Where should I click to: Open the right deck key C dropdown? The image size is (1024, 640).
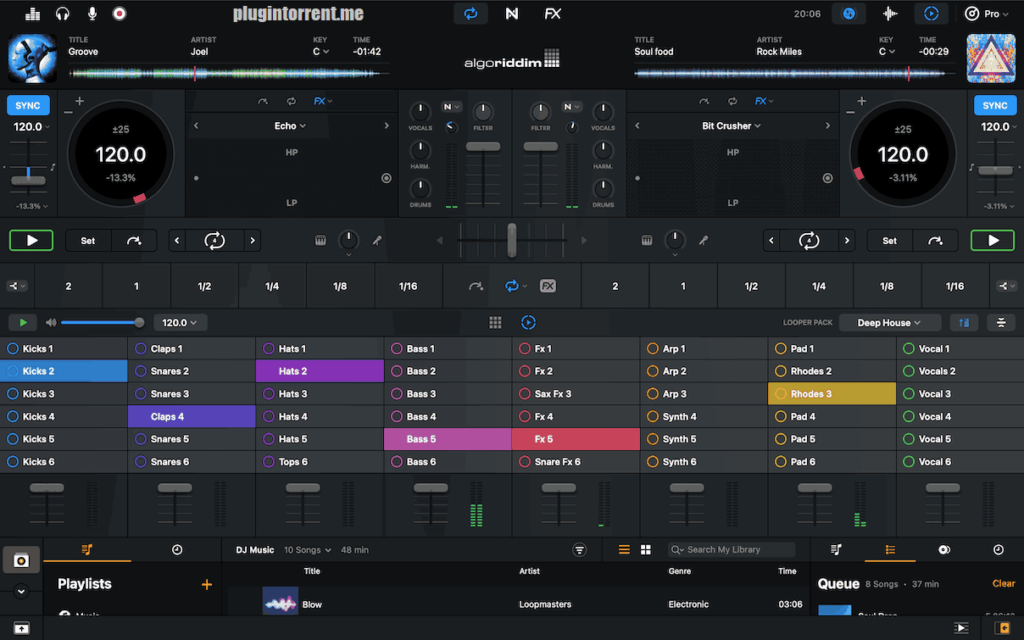click(886, 52)
